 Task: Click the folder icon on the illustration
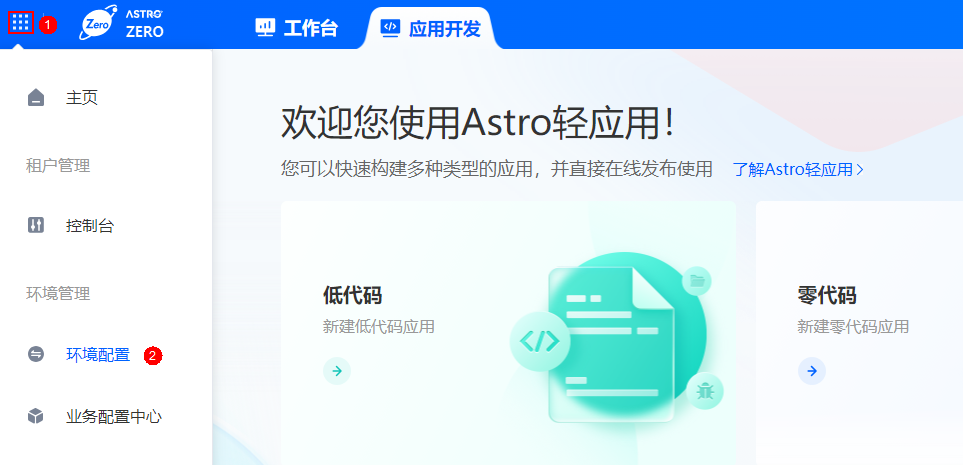(x=696, y=281)
